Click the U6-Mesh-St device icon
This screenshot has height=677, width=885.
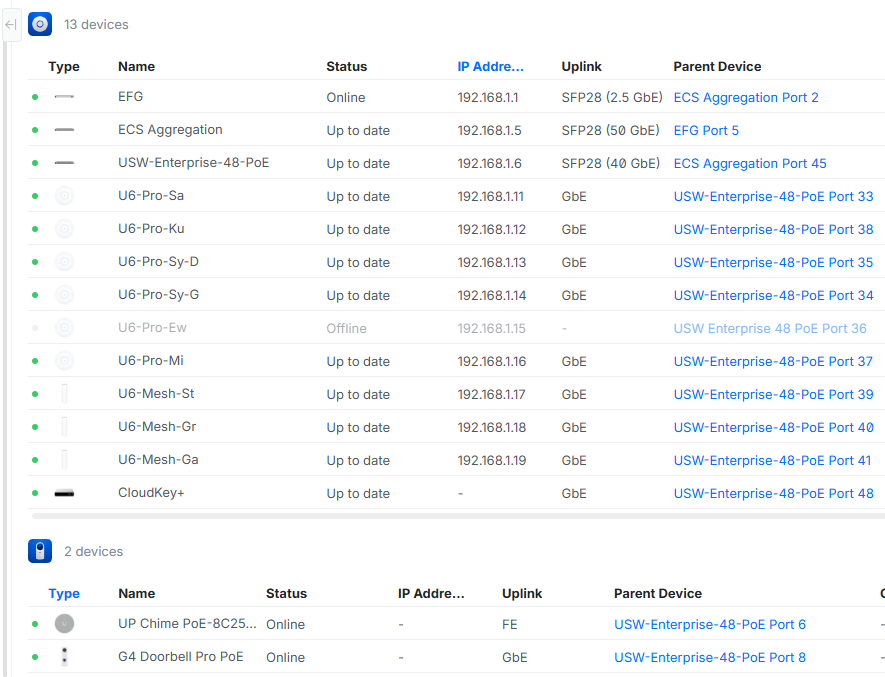coord(64,394)
